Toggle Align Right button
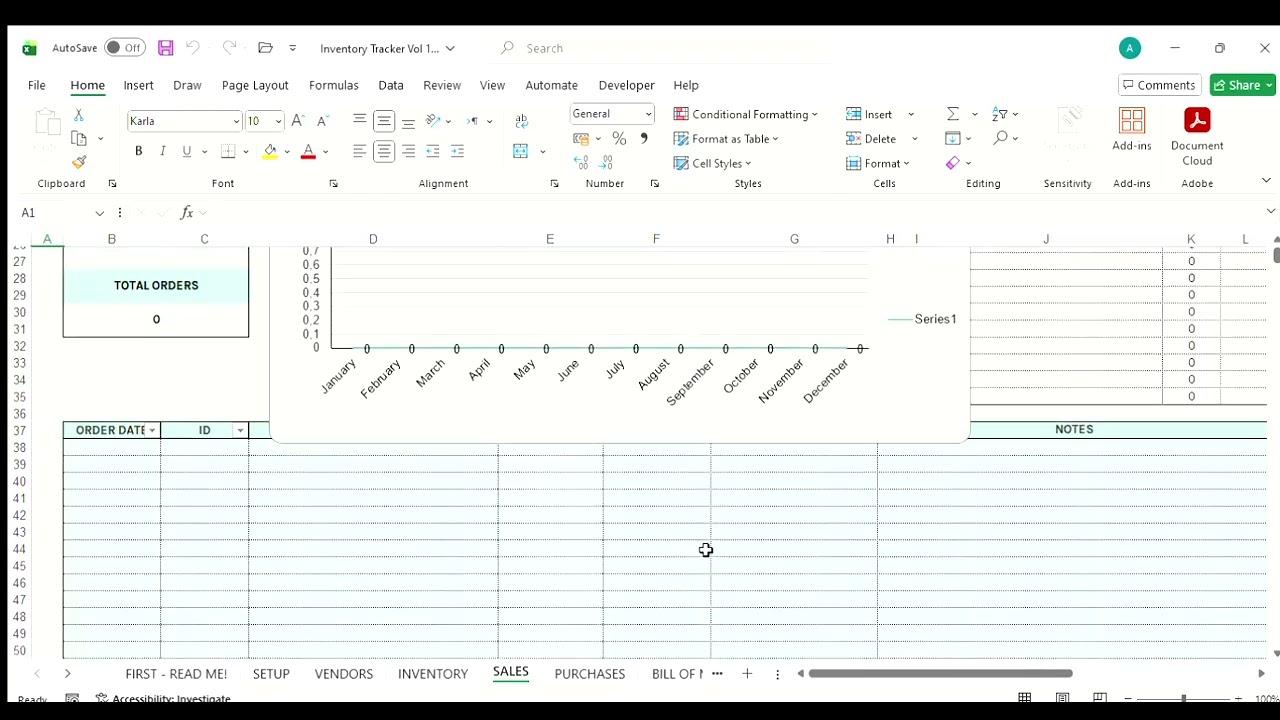Viewport: 1280px width, 720px height. (x=408, y=151)
